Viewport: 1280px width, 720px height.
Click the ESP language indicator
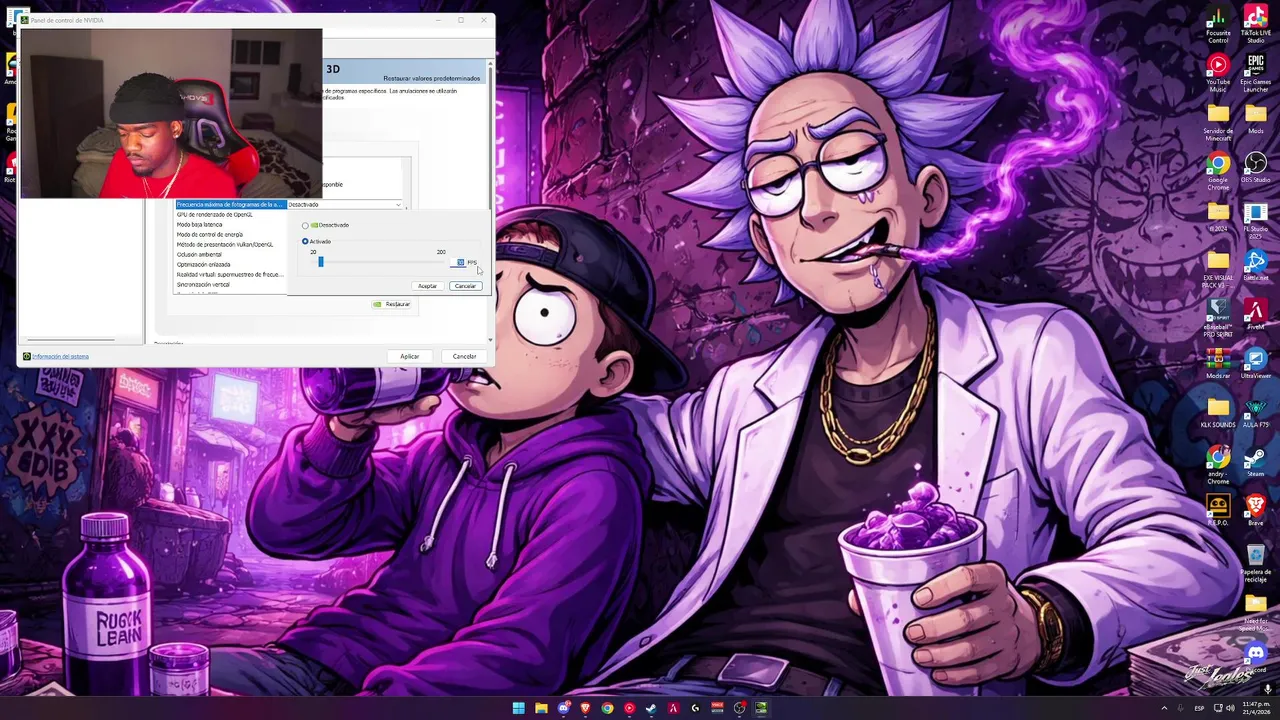coord(1199,708)
